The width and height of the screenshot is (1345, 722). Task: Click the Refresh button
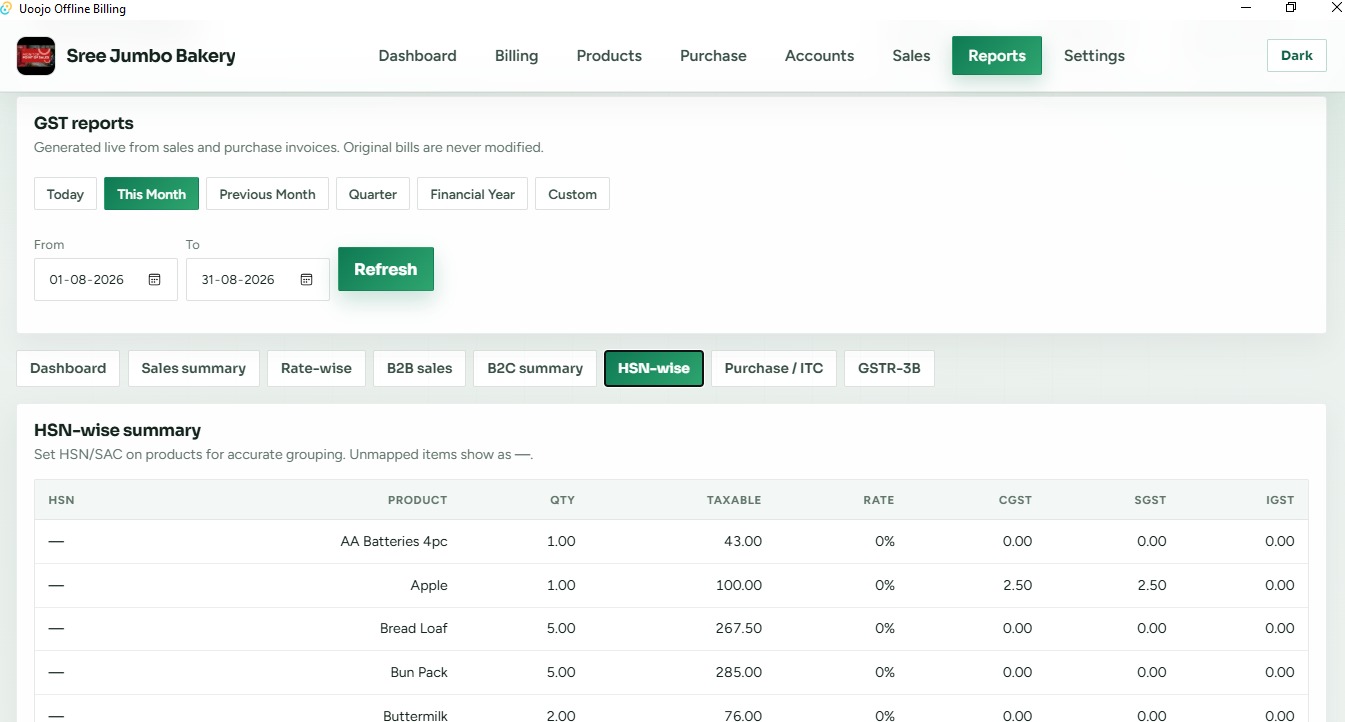(x=386, y=269)
